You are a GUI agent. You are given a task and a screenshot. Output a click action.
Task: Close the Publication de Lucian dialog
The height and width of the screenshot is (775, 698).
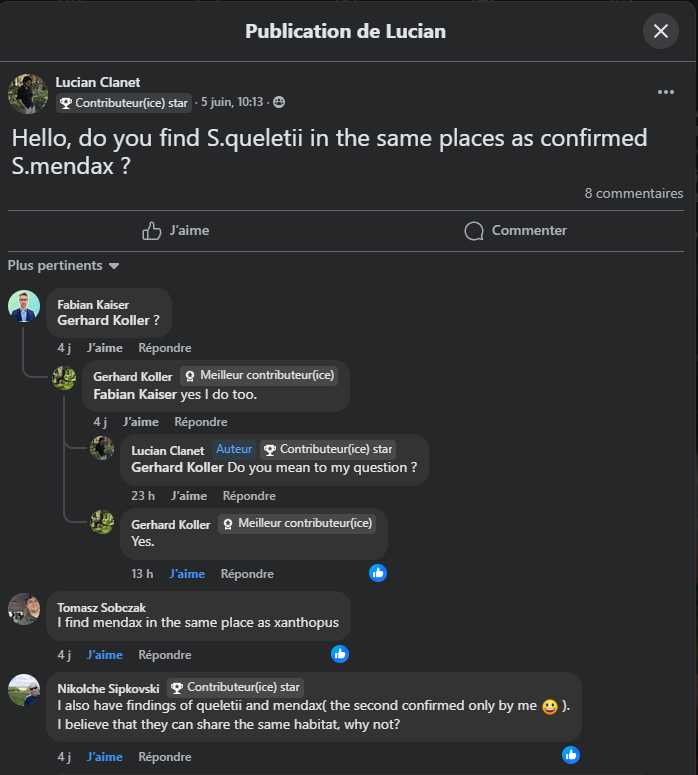(660, 31)
